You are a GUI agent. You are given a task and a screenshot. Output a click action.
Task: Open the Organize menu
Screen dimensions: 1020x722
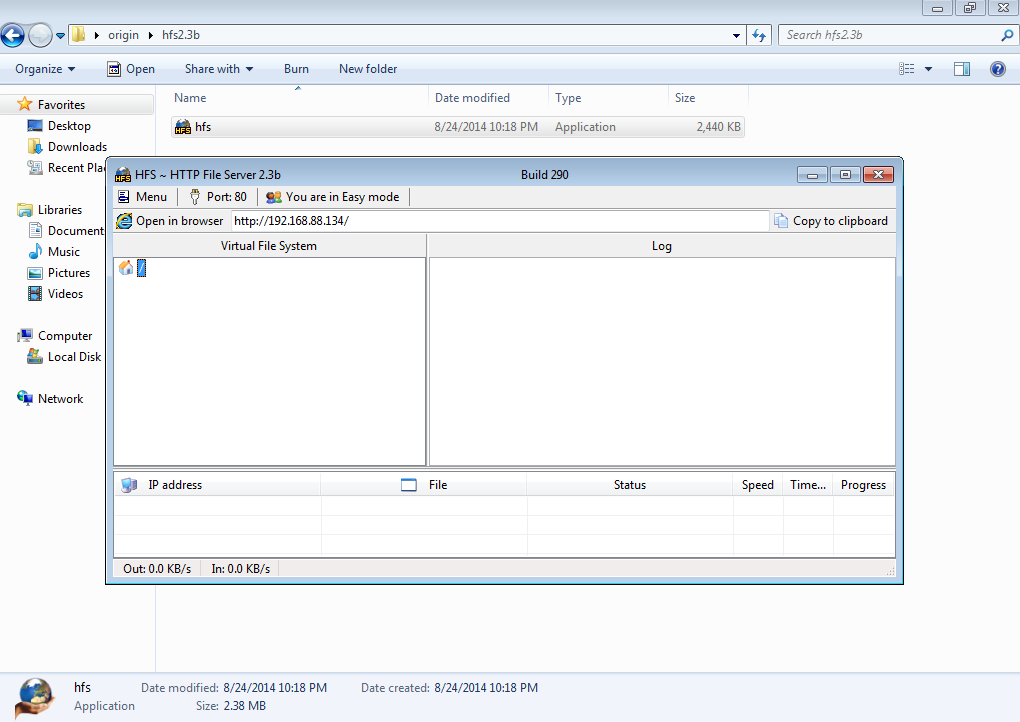(x=45, y=69)
